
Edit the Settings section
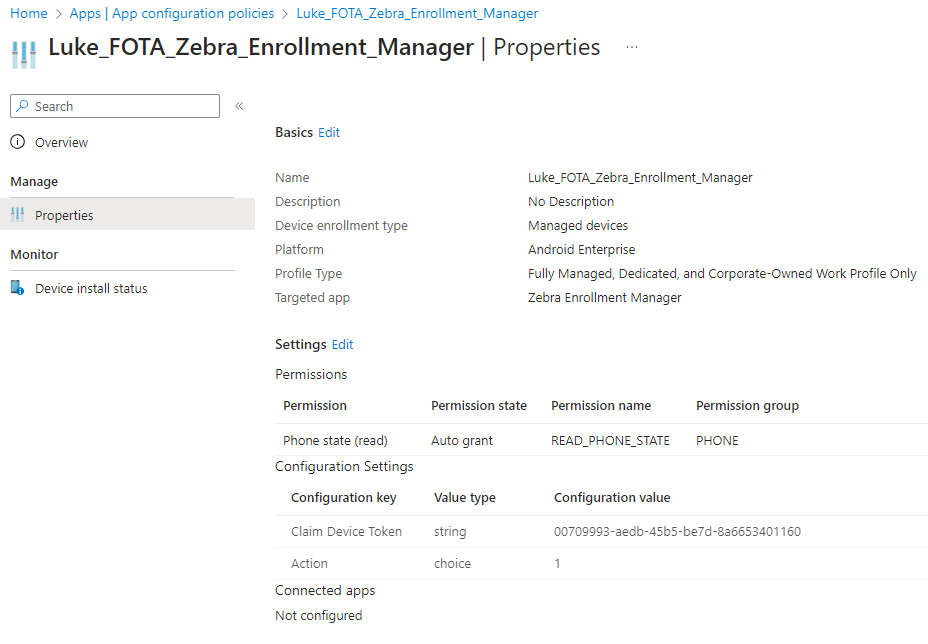pos(343,344)
